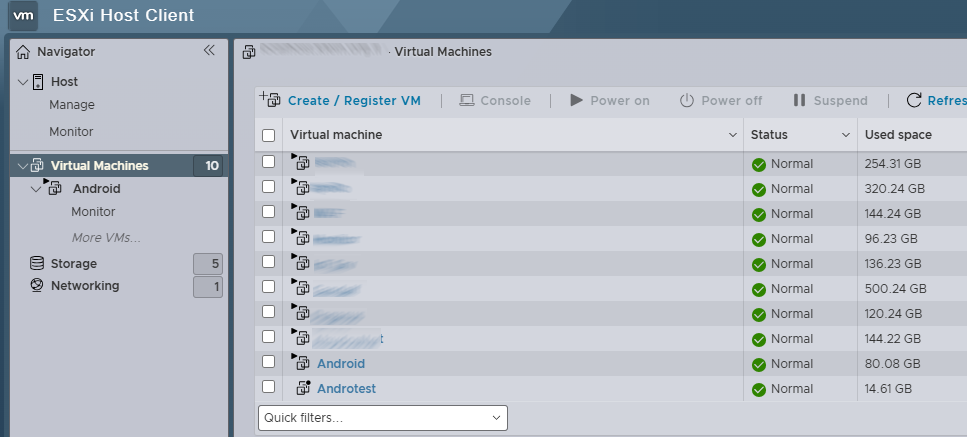Image resolution: width=967 pixels, height=437 pixels.
Task: Click the Virtual Machines icon in Navigator
Action: tap(37, 165)
